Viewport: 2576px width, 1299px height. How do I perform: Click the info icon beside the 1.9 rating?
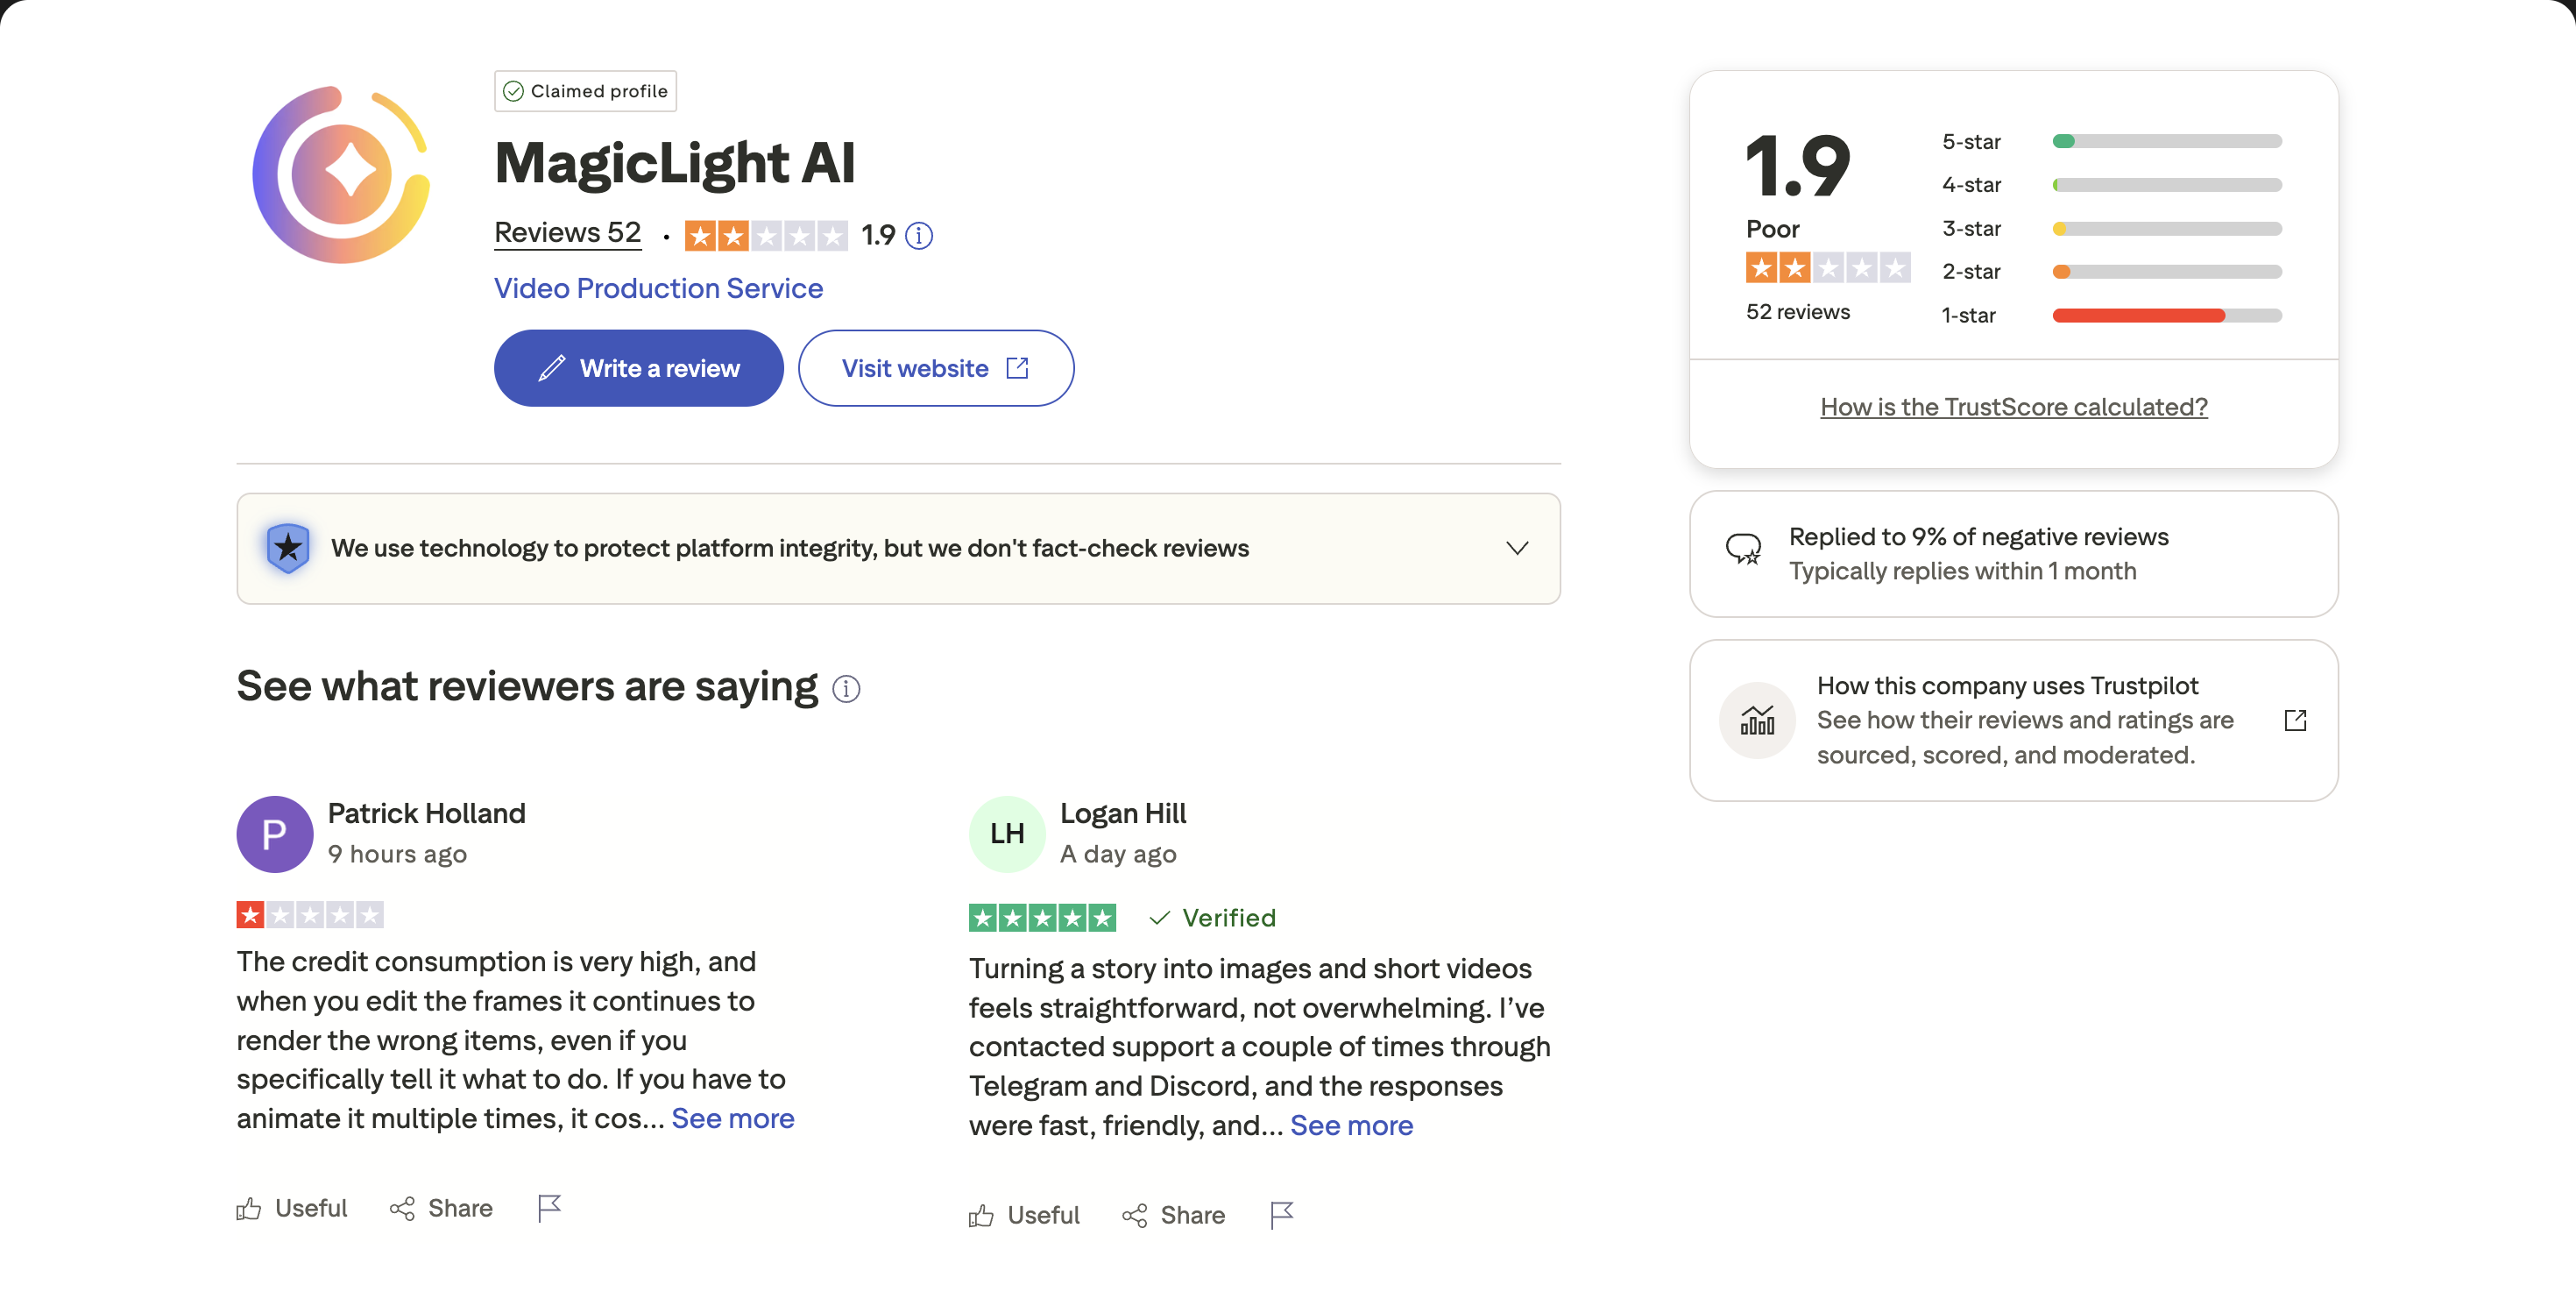click(919, 236)
